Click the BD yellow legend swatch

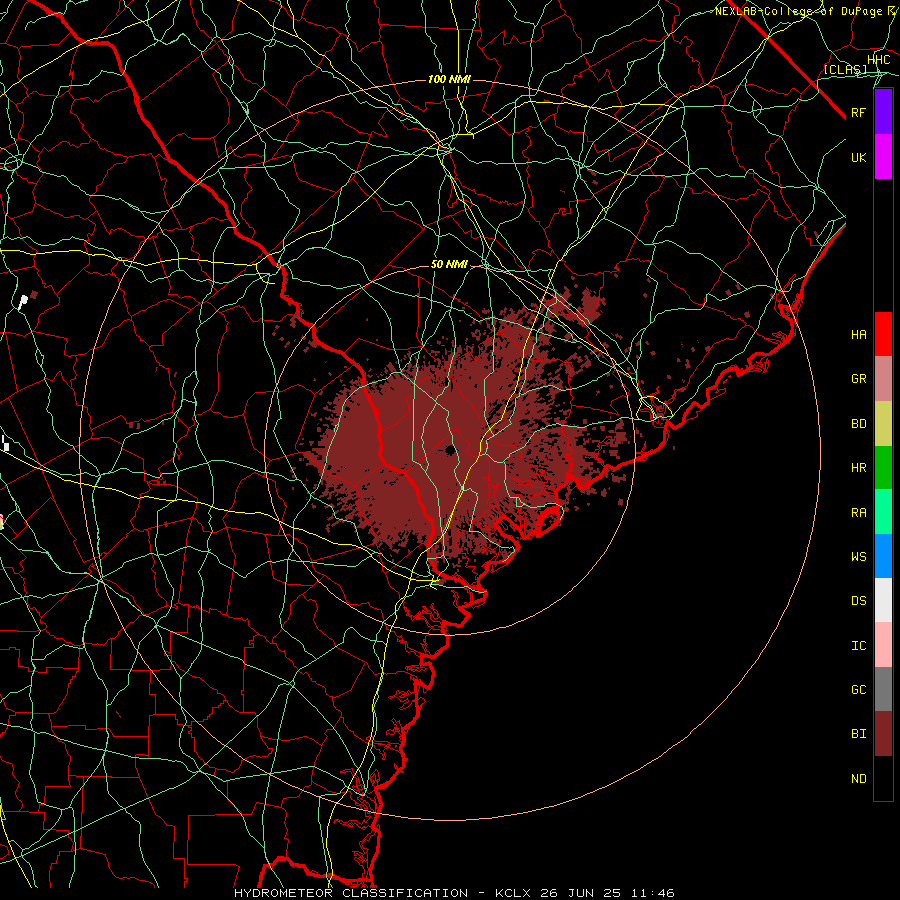click(883, 424)
